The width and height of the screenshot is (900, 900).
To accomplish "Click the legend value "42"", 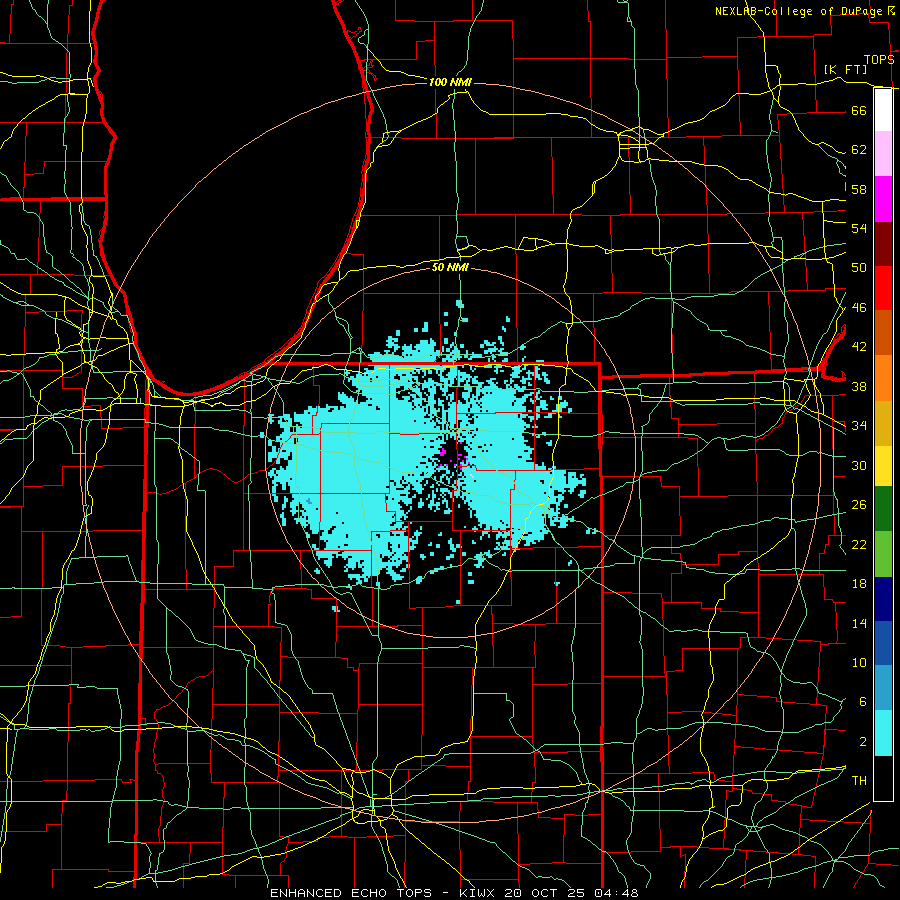I will pos(859,347).
